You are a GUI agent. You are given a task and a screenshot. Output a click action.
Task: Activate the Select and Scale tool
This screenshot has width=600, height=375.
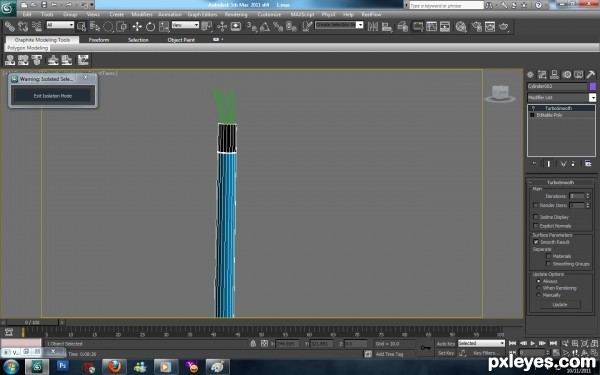click(x=164, y=26)
